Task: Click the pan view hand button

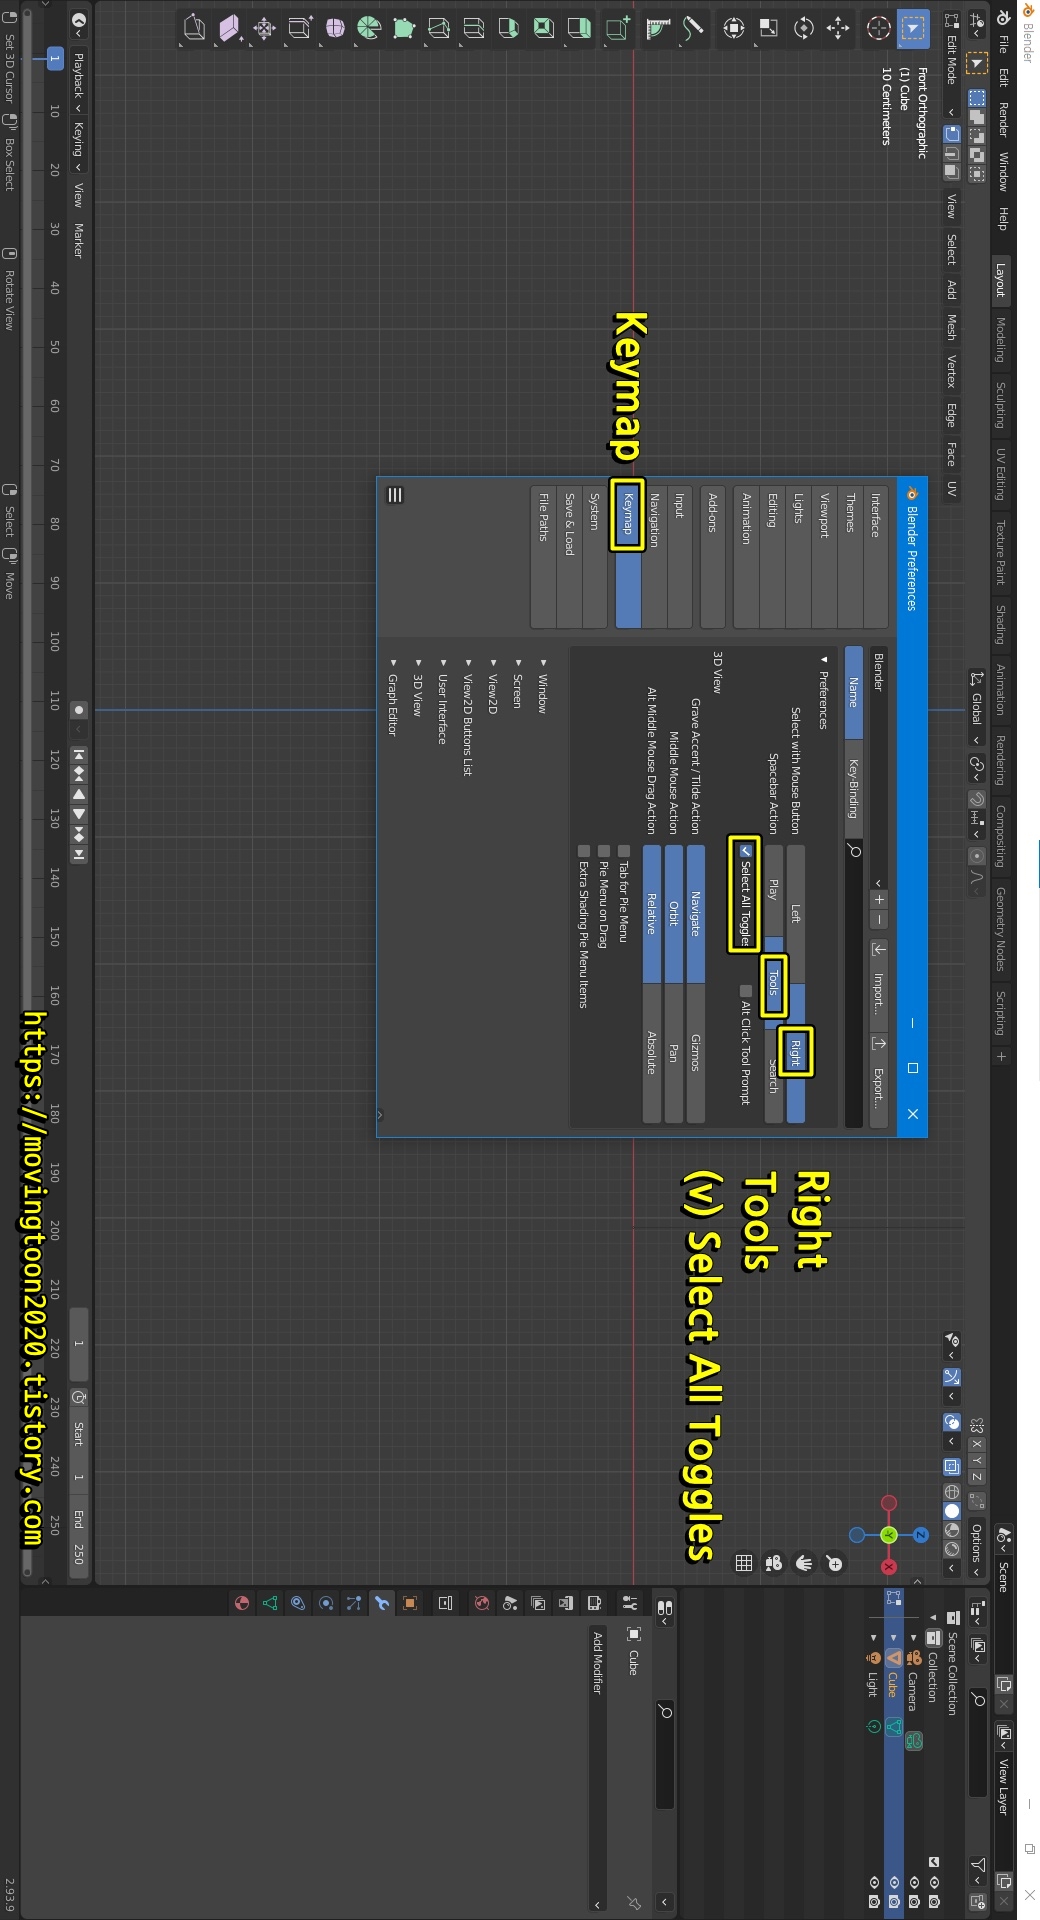Action: click(804, 1563)
